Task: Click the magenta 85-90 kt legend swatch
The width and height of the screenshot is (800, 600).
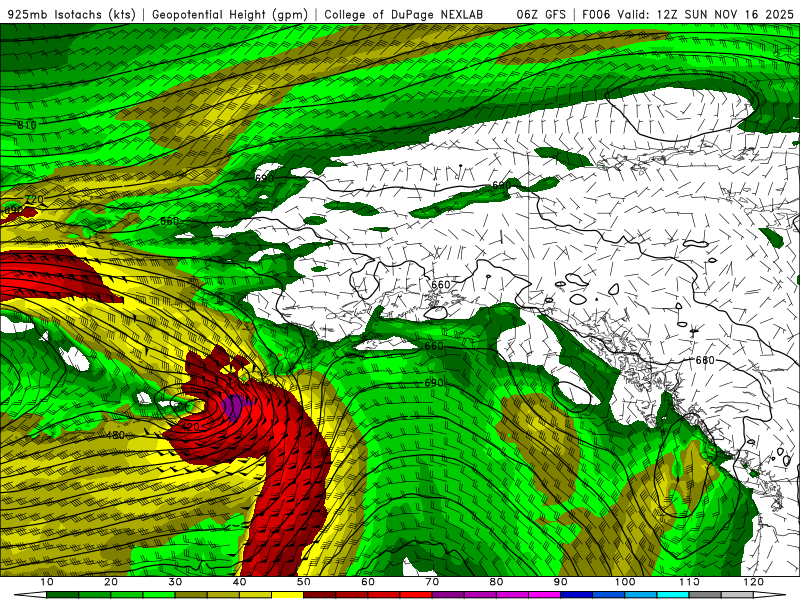Action: [x=544, y=595]
